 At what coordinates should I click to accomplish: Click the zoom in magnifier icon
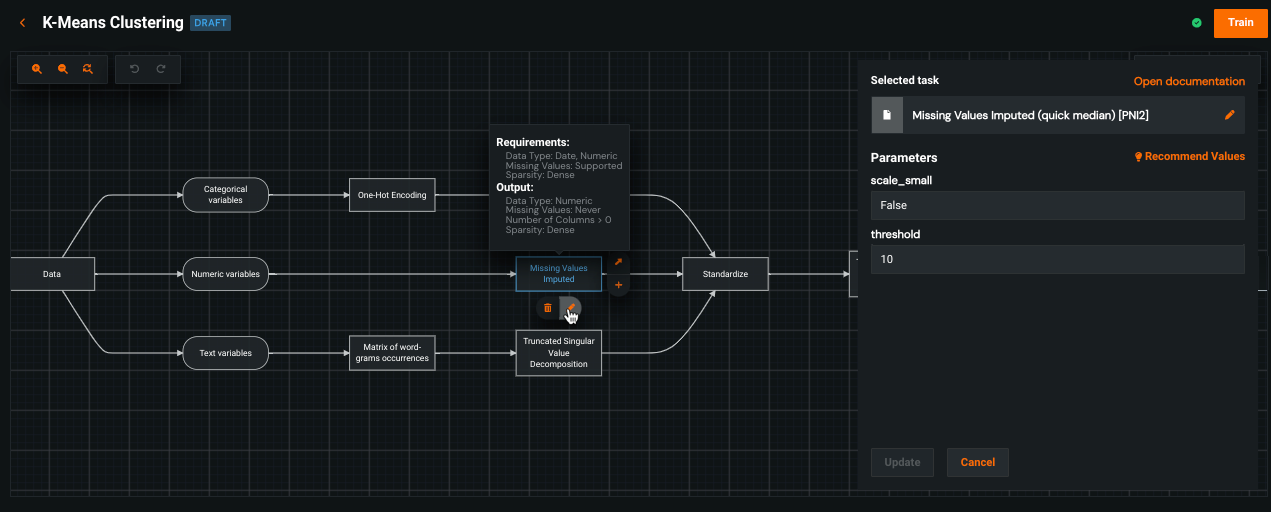pyautogui.click(x=37, y=69)
